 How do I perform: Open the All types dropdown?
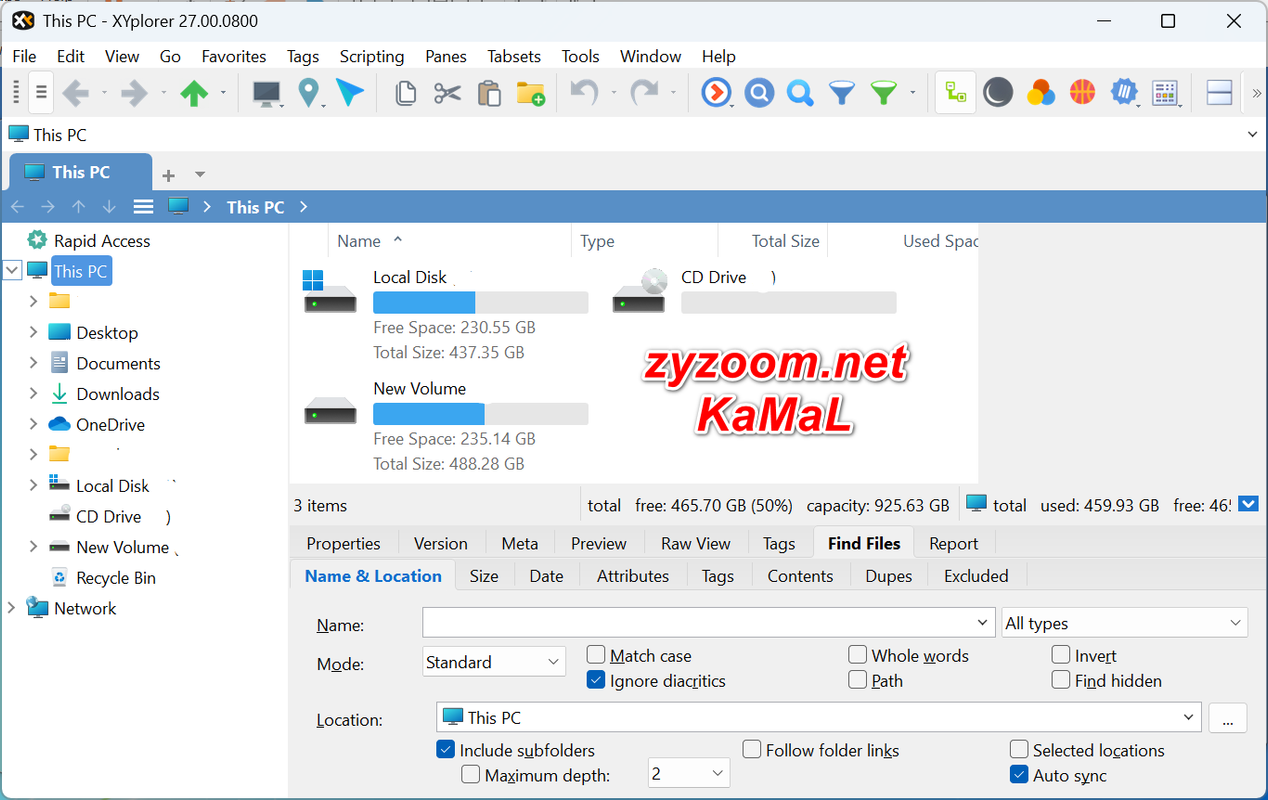(x=1125, y=623)
